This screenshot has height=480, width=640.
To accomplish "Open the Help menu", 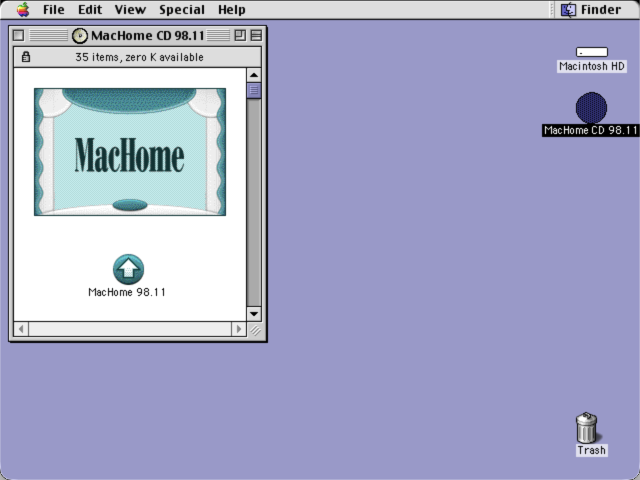I will [231, 10].
